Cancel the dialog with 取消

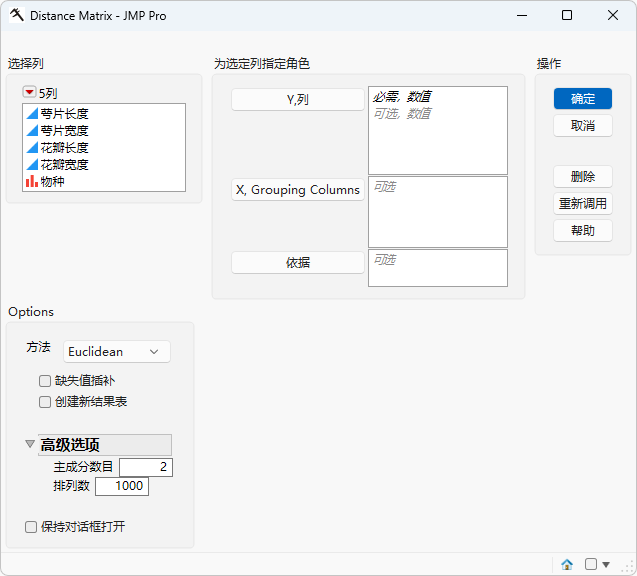[x=583, y=126]
